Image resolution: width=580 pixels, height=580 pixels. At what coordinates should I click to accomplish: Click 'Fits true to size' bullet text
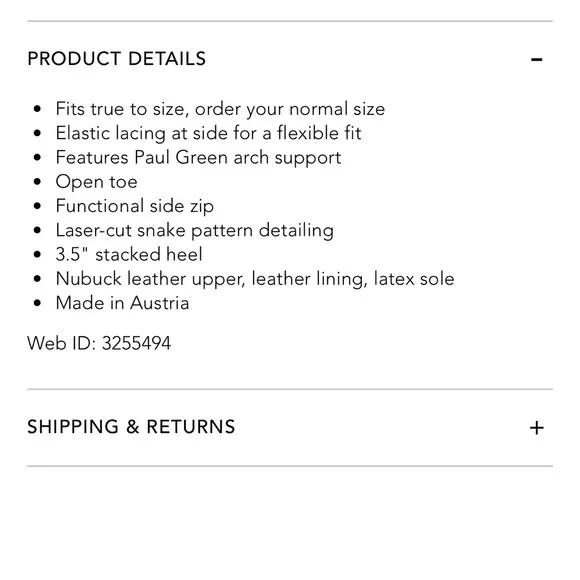point(122,109)
